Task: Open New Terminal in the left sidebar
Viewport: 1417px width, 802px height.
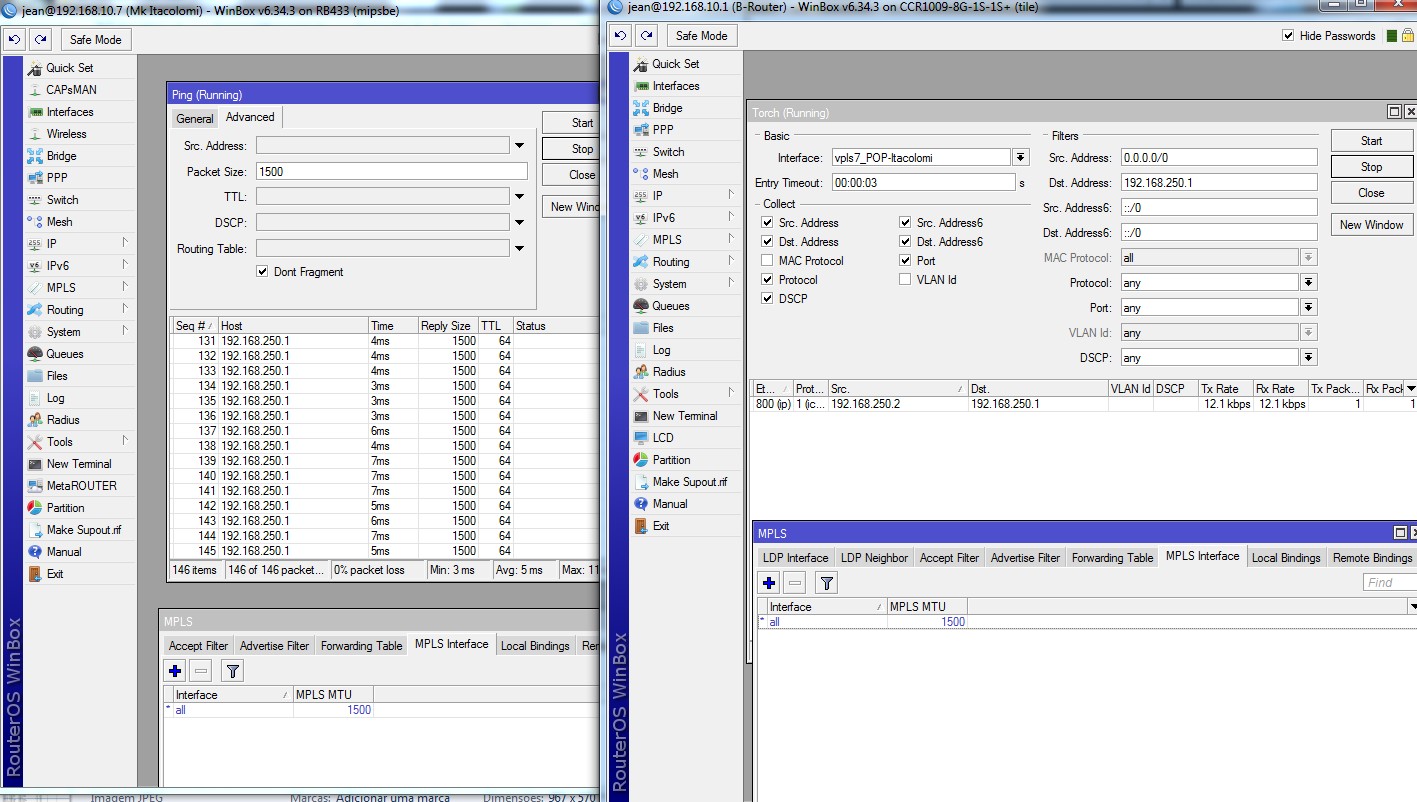Action: pos(78,464)
